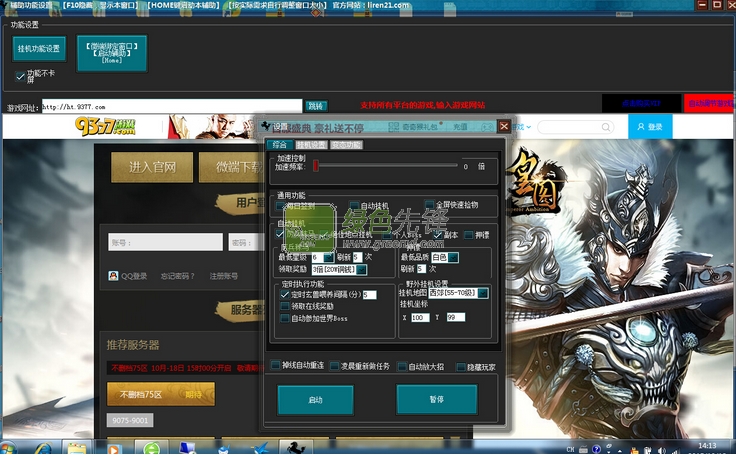Image resolution: width=736 pixels, height=455 pixels.
Task: Close the 设置 dialog with the X button
Action: (x=504, y=126)
